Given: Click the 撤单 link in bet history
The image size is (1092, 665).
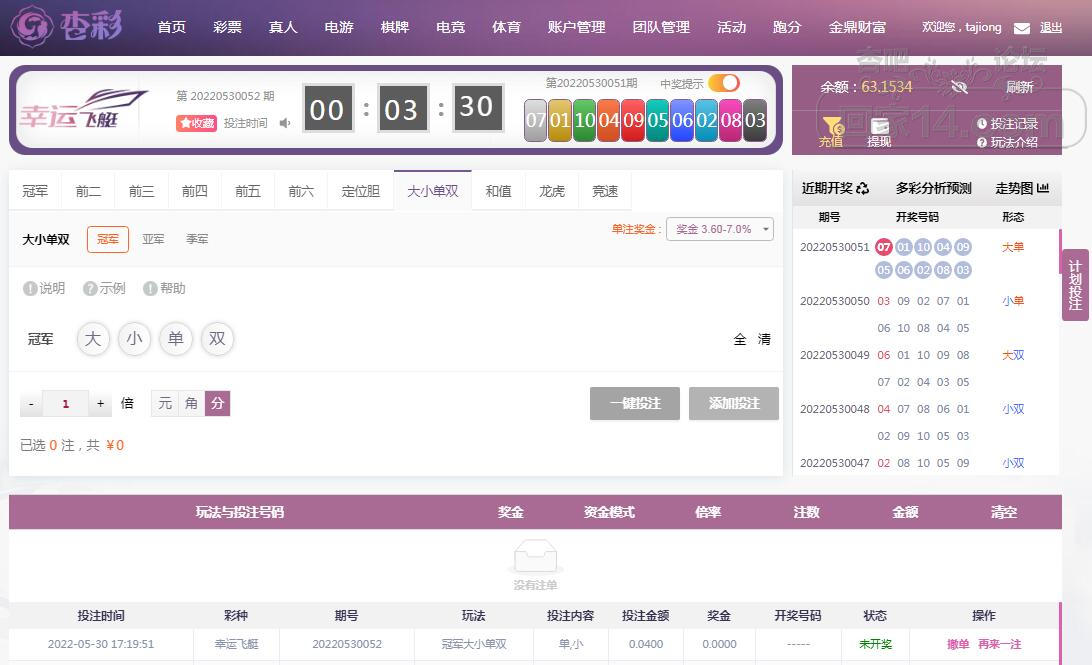Looking at the screenshot, I should click(958, 644).
